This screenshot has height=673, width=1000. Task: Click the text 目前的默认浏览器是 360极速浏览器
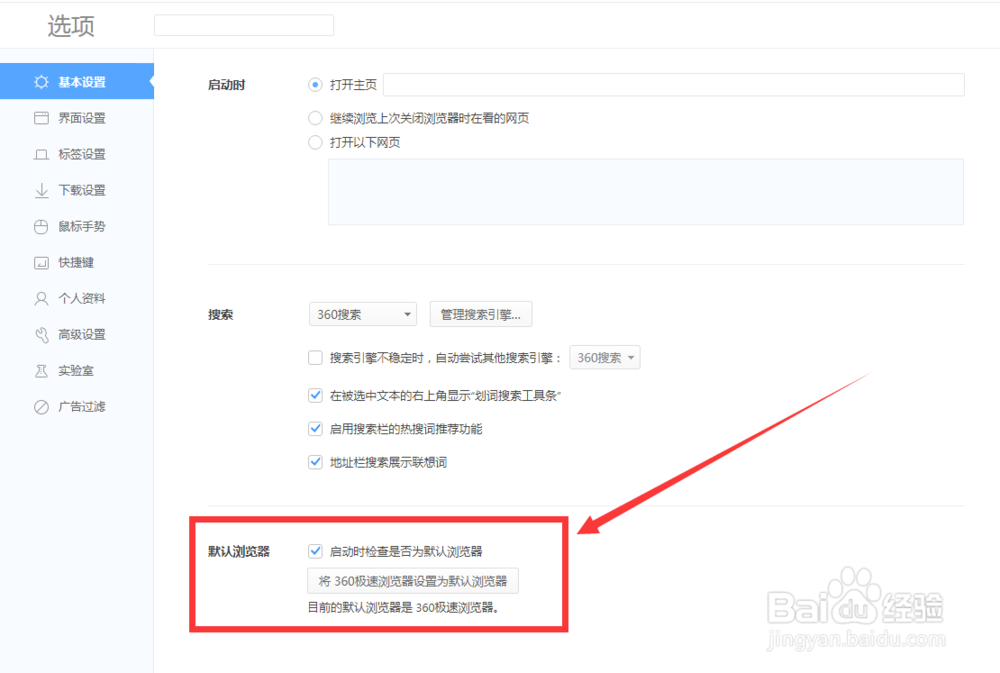pyautogui.click(x=403, y=608)
